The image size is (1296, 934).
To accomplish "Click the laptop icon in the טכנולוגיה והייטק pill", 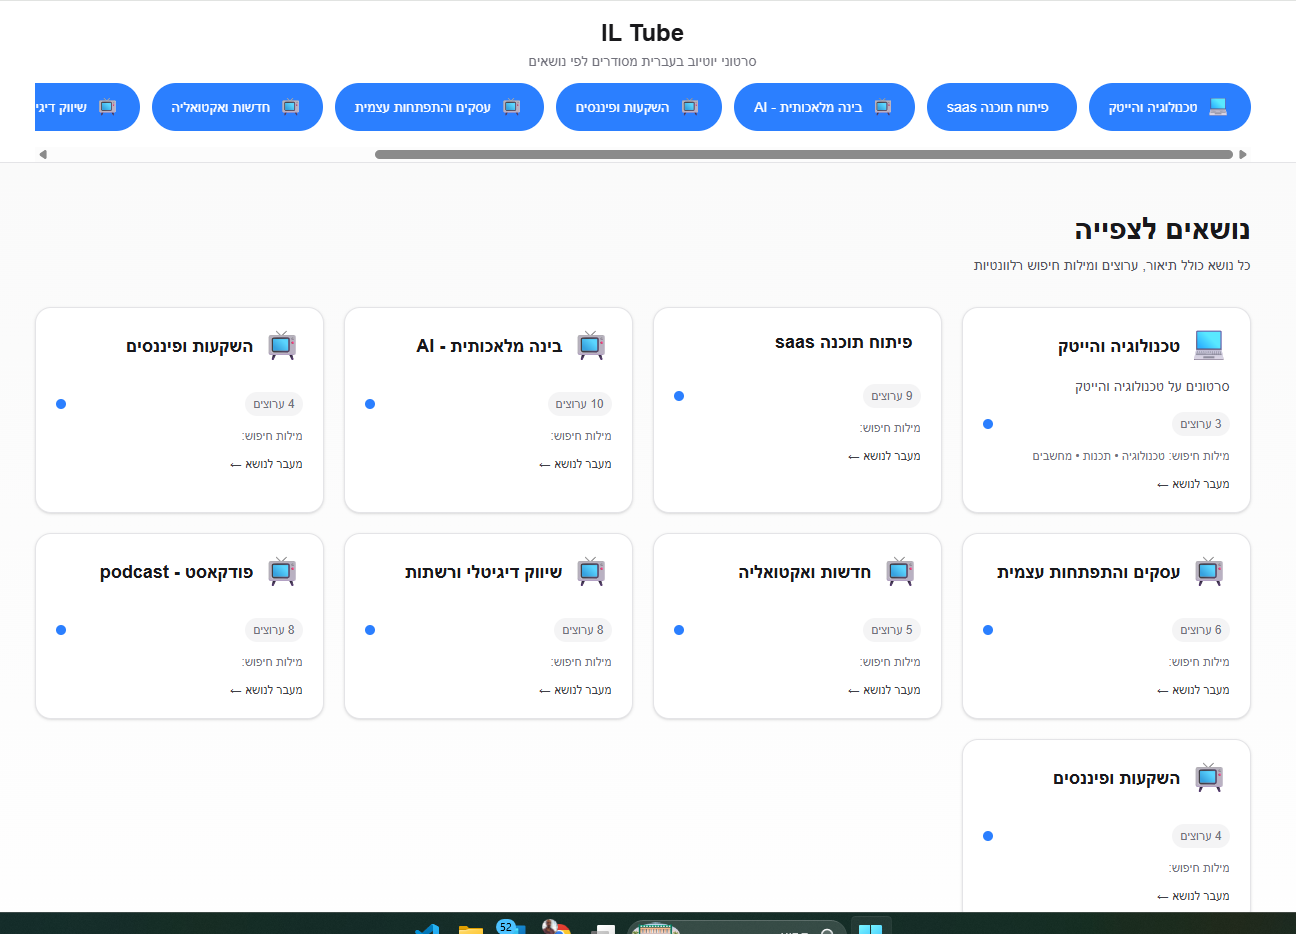I will (1218, 107).
